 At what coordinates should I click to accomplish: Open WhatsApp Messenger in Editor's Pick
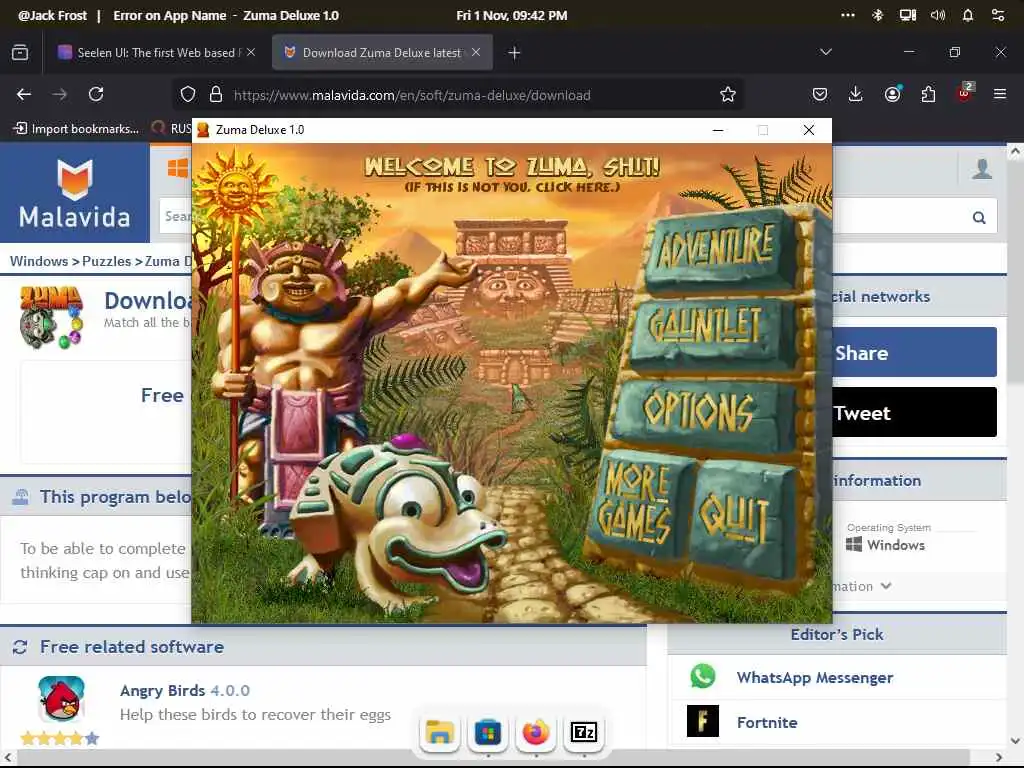point(814,678)
